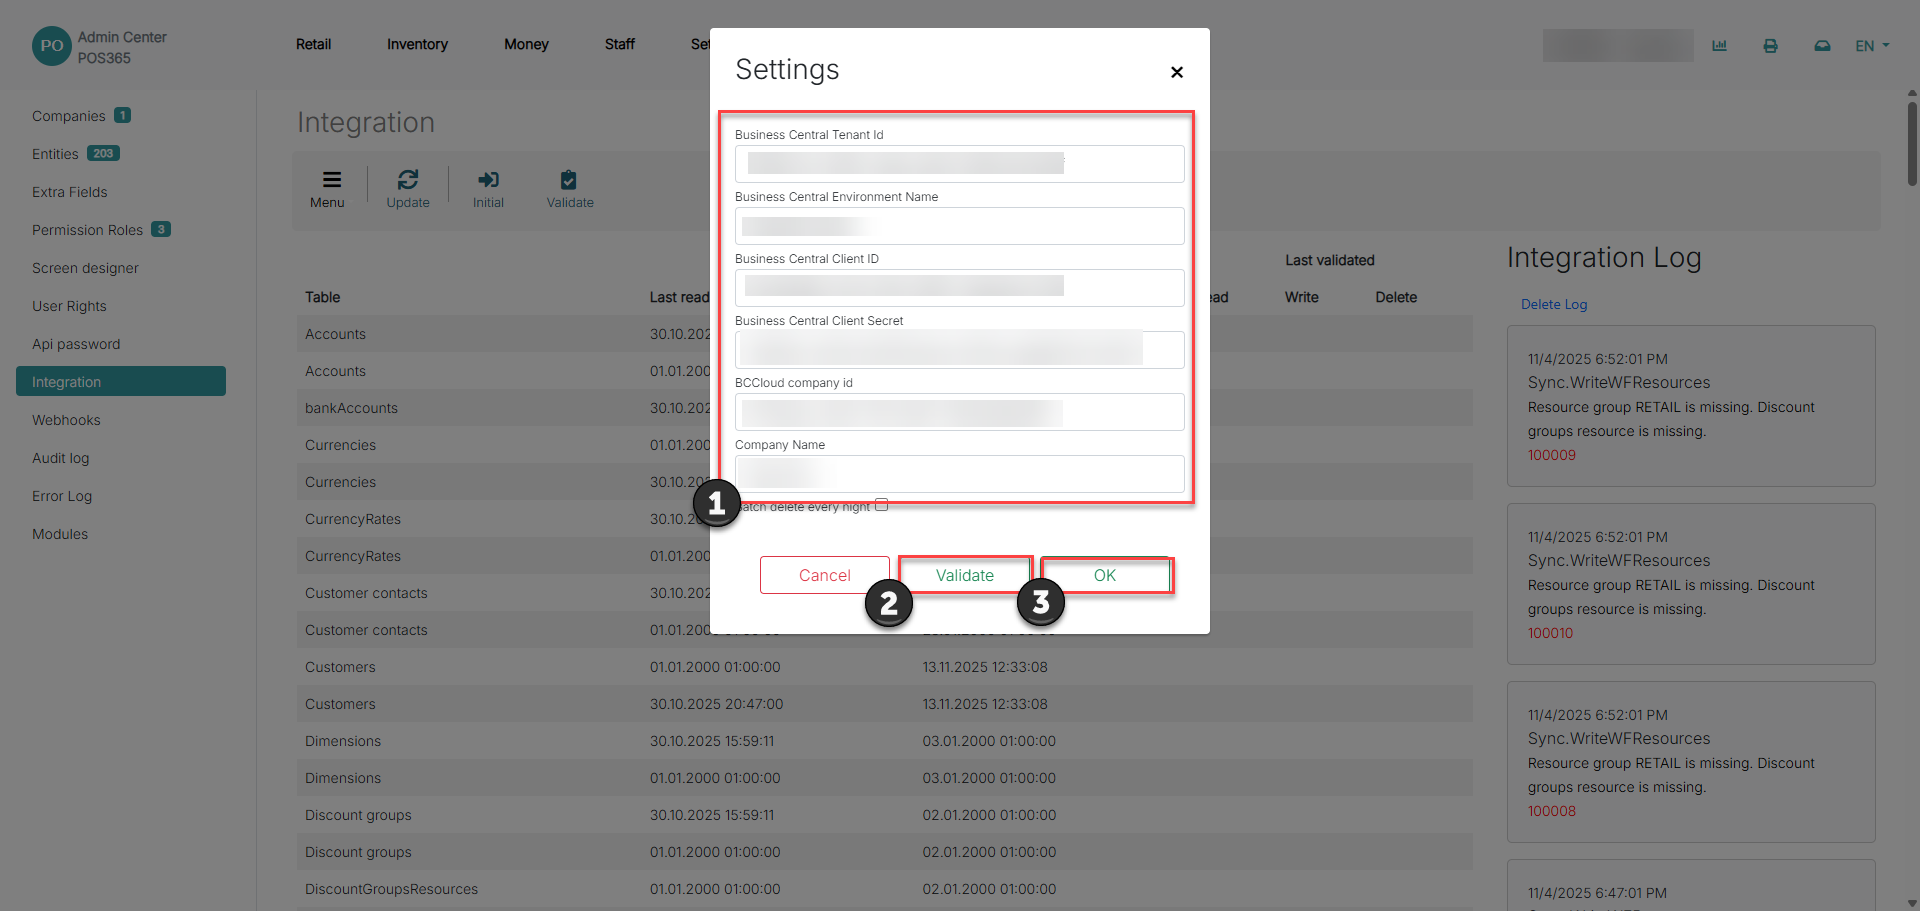
Task: Click log reference 100009
Action: [x=1551, y=455]
